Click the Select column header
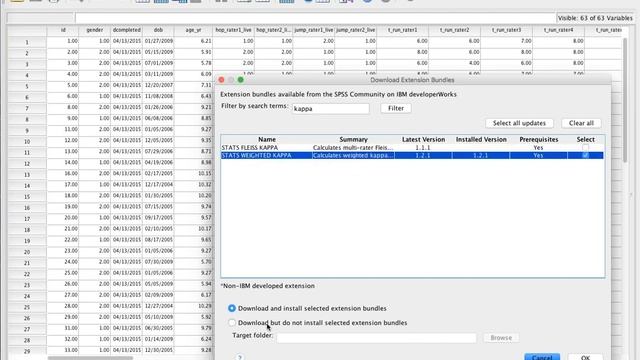The height and width of the screenshot is (360, 640). point(585,140)
